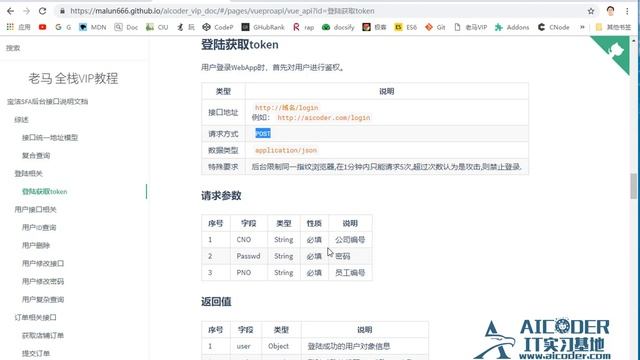Click the 员工编号 description cell

pyautogui.click(x=350, y=272)
